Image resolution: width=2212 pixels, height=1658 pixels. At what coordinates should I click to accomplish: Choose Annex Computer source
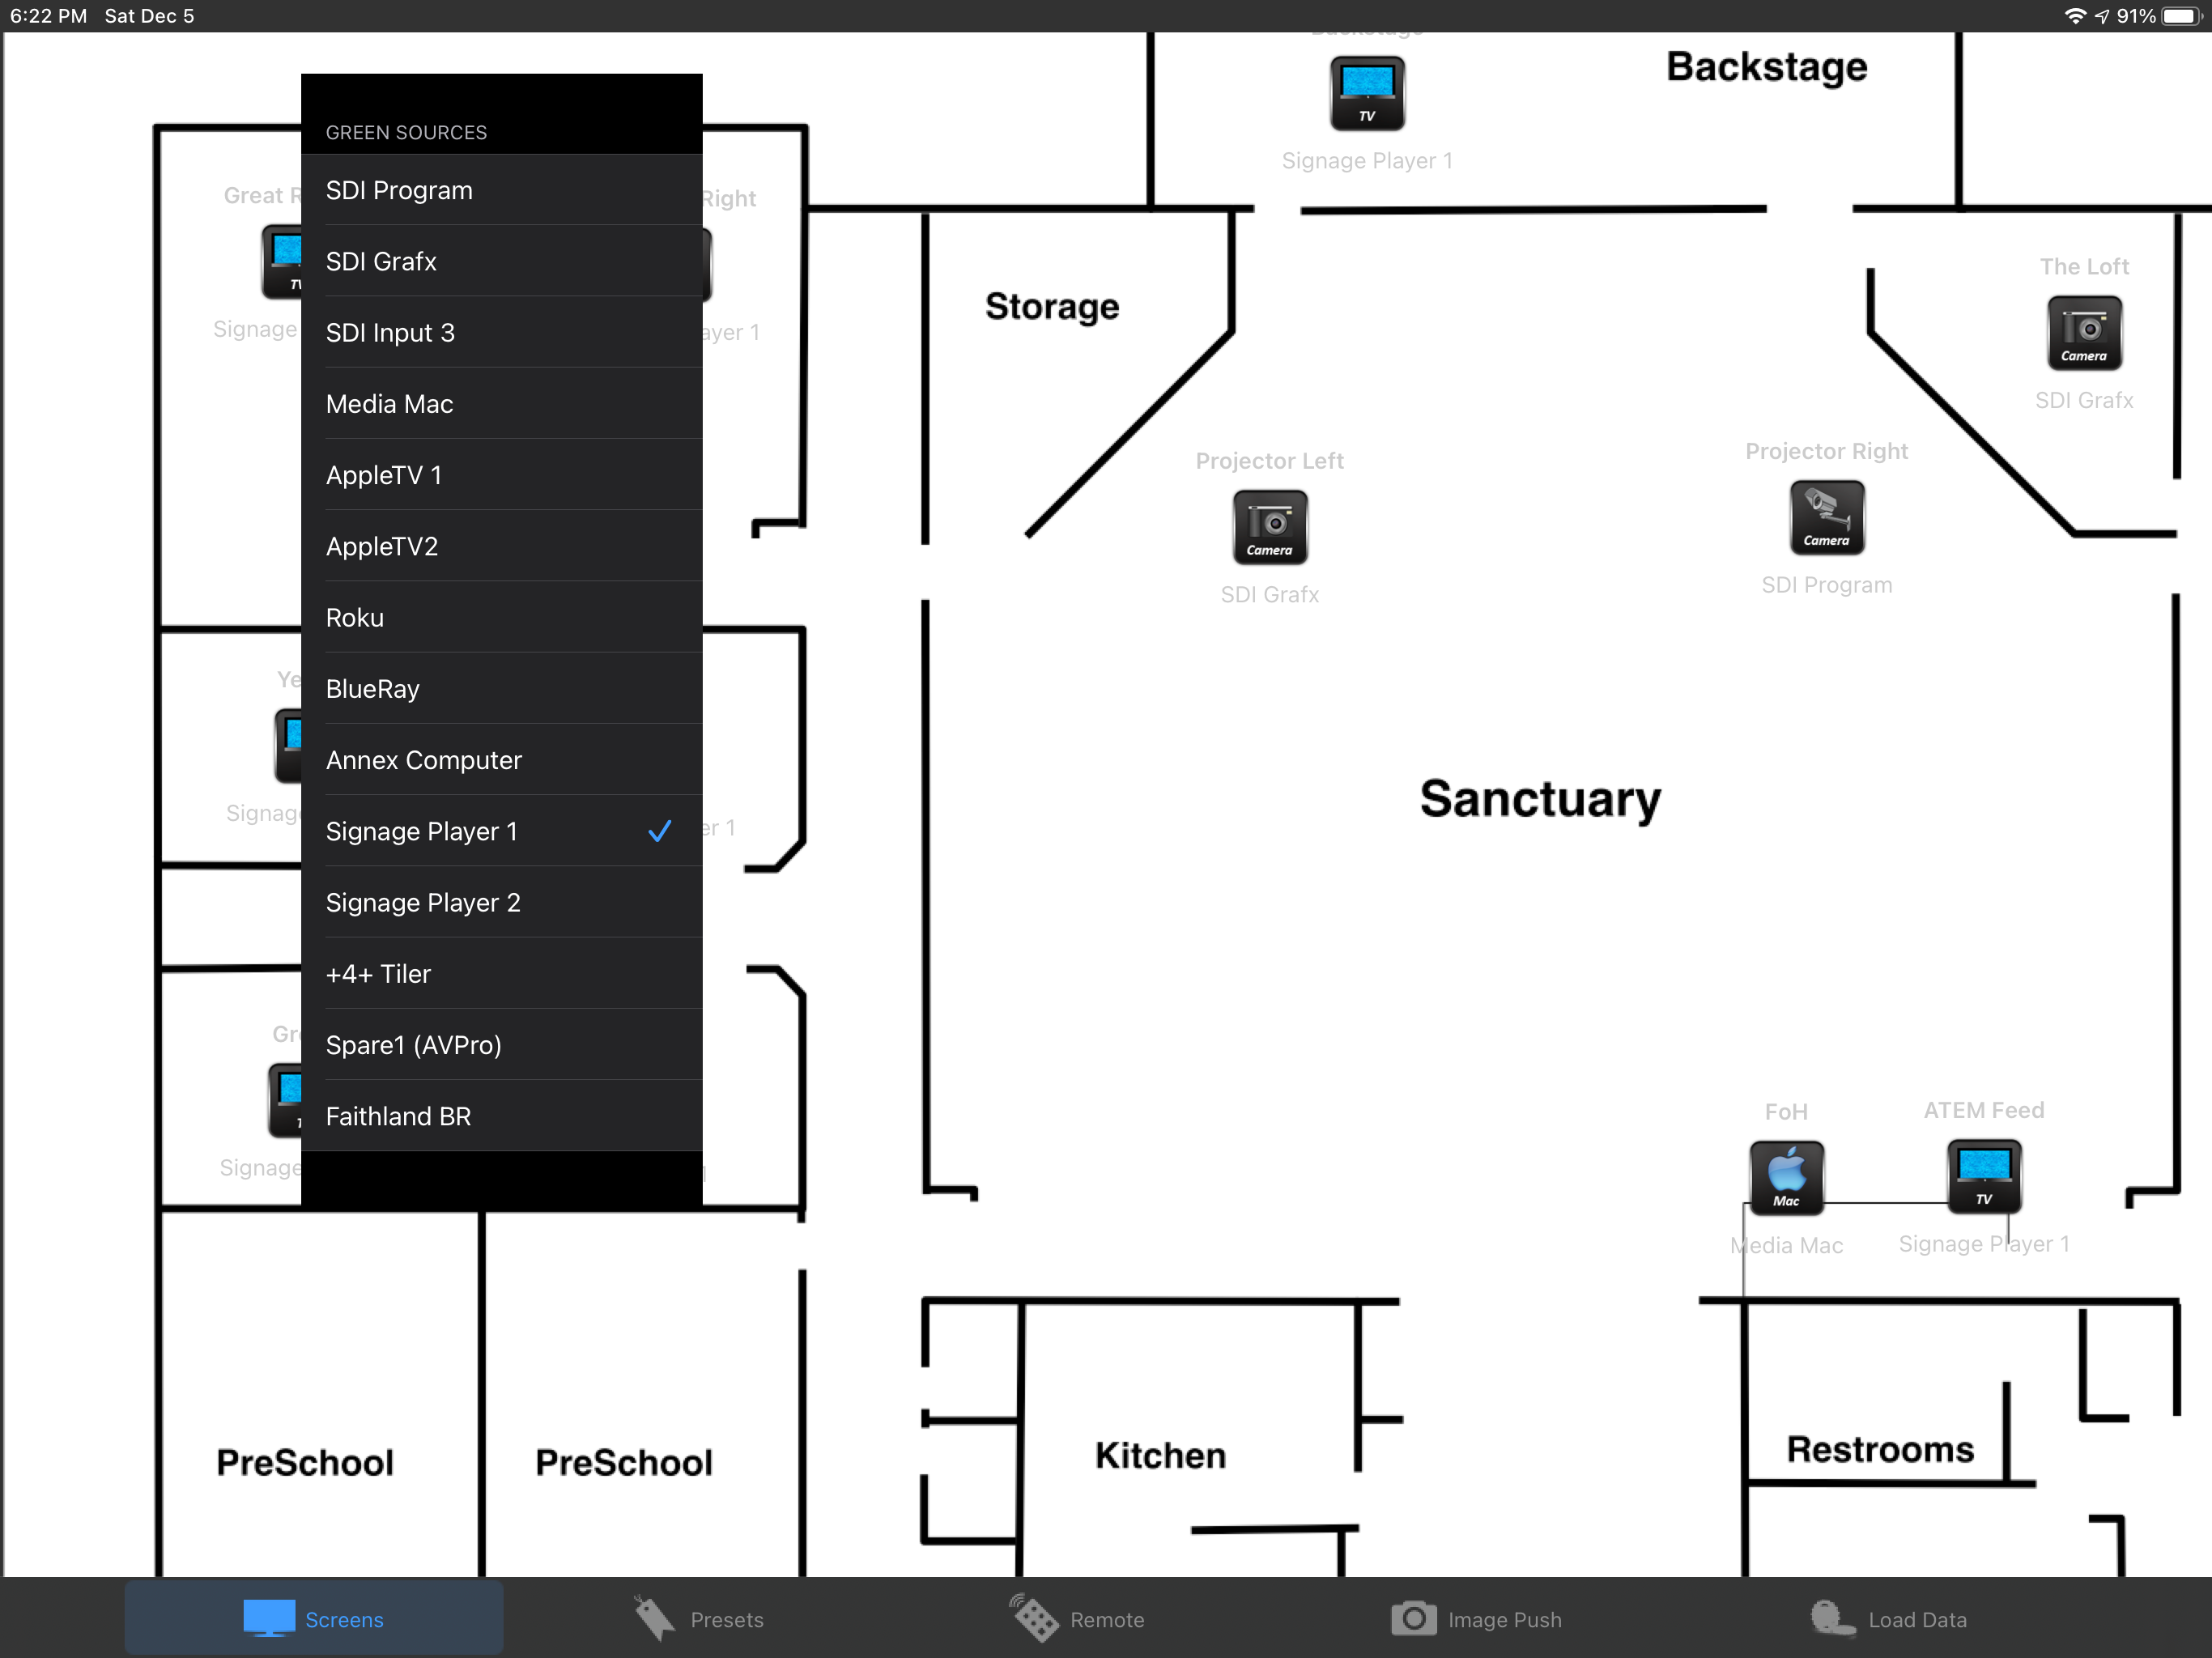(x=502, y=760)
